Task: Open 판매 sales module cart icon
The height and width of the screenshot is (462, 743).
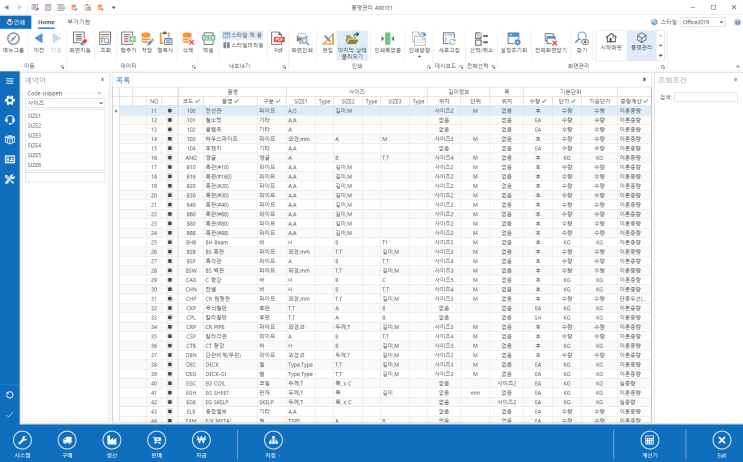Action: point(156,440)
